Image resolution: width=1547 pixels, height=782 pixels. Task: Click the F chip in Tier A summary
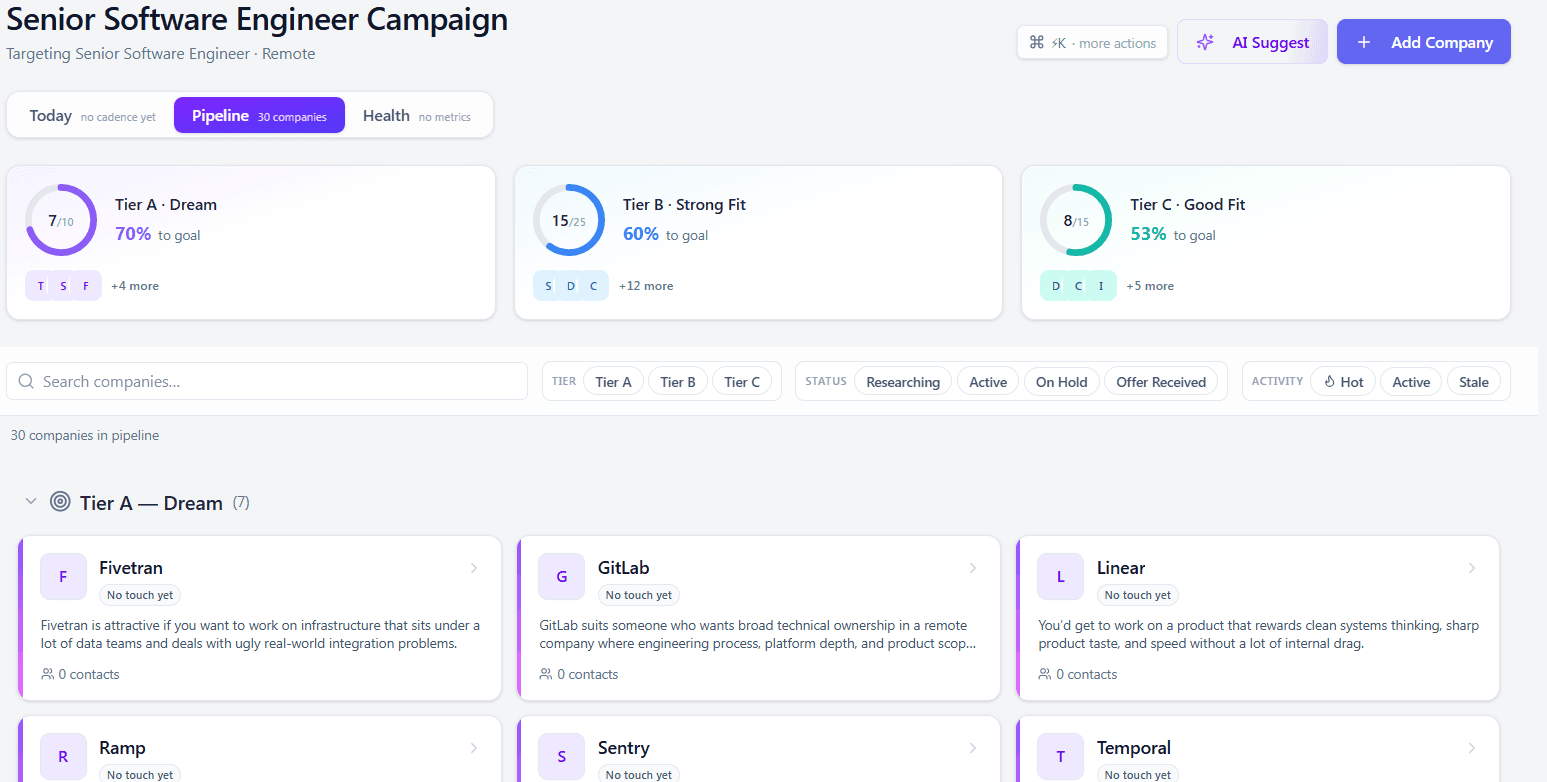point(86,286)
